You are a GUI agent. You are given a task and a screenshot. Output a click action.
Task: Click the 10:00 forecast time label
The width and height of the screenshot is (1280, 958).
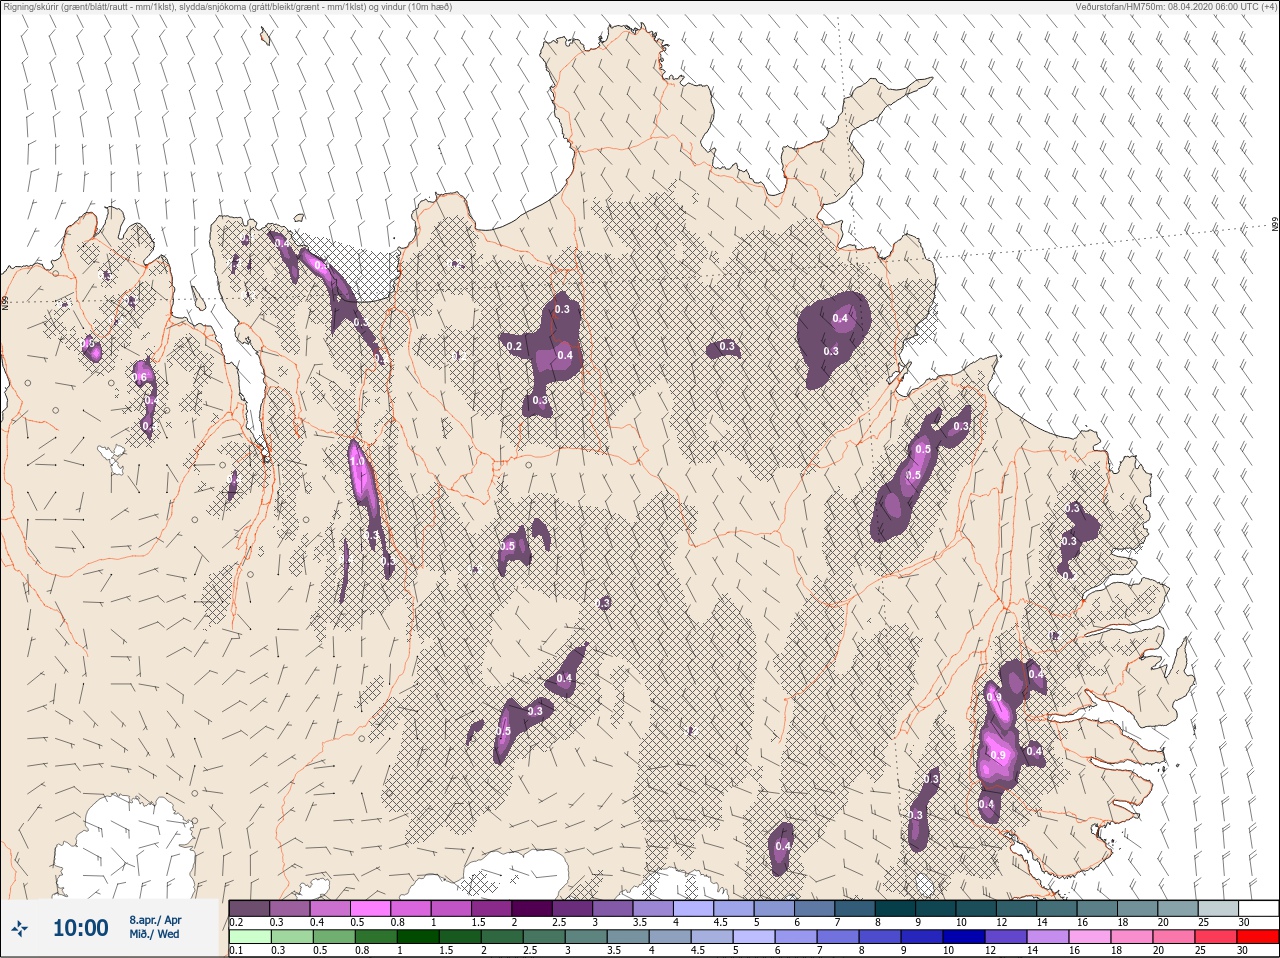pos(80,928)
